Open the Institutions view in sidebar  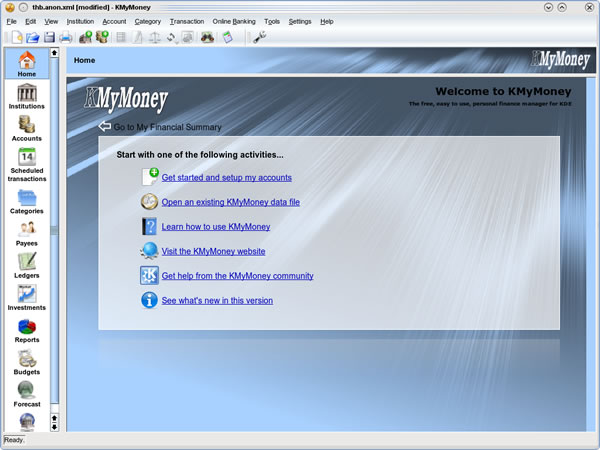(27, 96)
